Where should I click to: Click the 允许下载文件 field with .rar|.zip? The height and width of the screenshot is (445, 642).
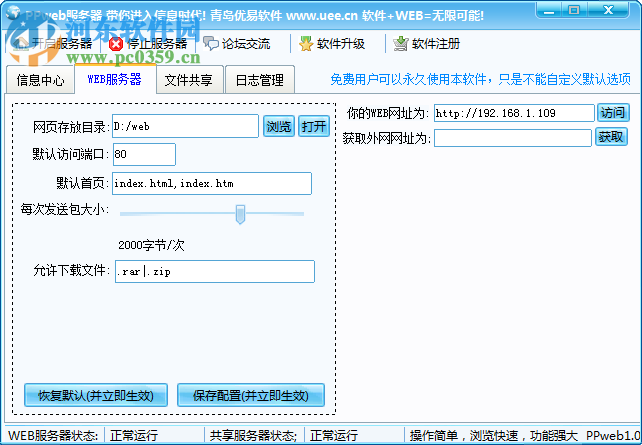pyautogui.click(x=215, y=271)
